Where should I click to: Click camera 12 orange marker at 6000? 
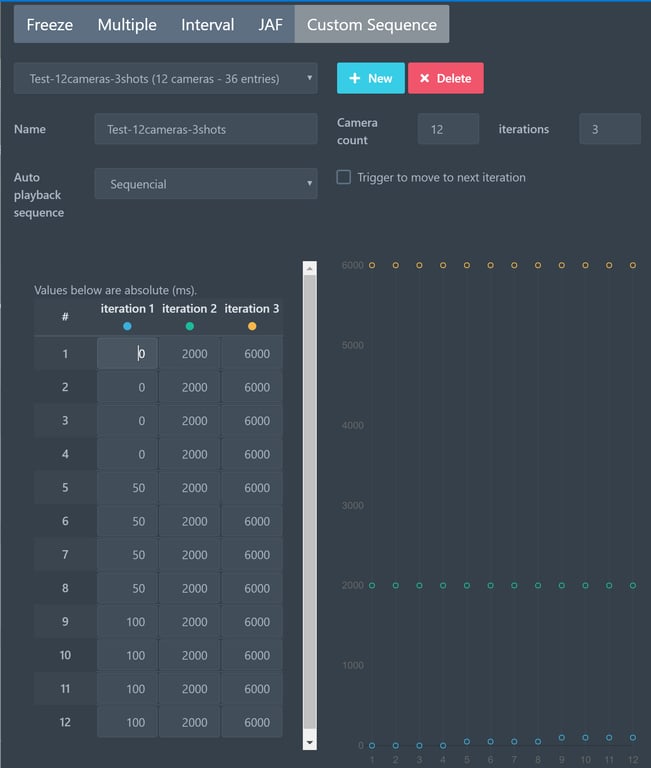pyautogui.click(x=633, y=265)
